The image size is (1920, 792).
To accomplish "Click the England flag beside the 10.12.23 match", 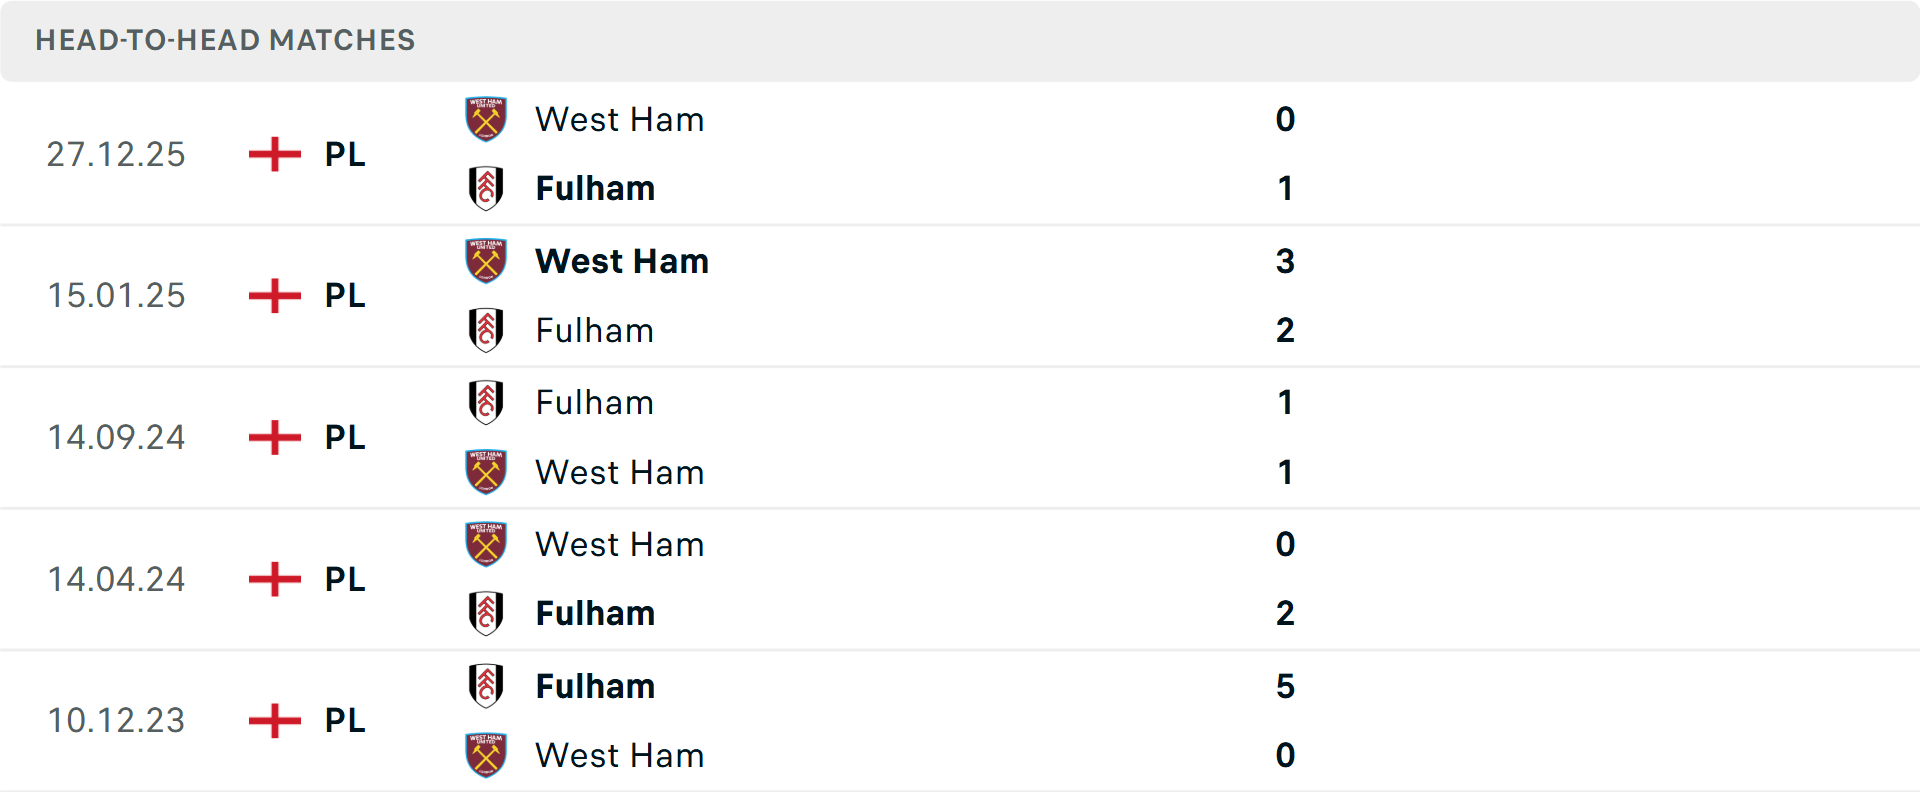I will point(272,720).
